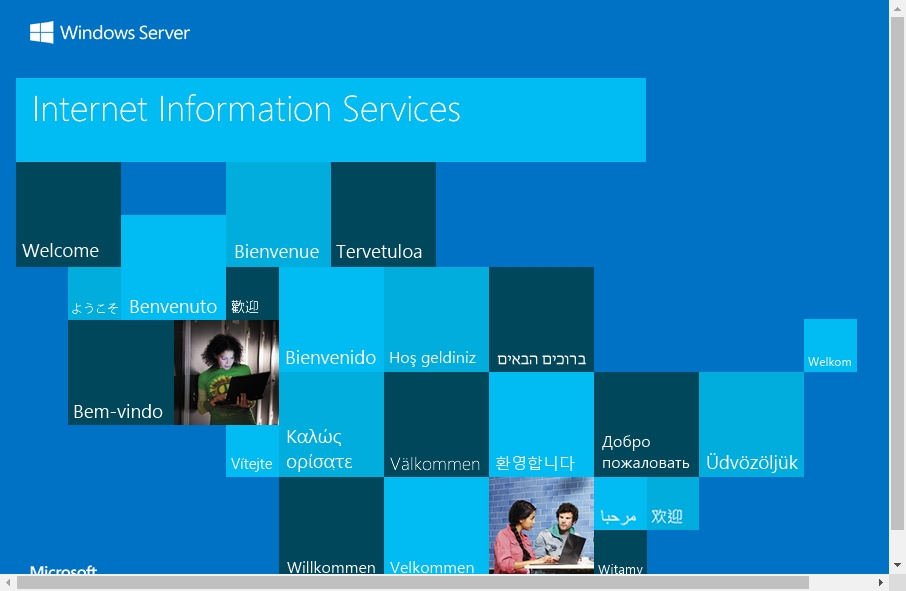Click the vertical scrollbar thumb

click(x=897, y=273)
